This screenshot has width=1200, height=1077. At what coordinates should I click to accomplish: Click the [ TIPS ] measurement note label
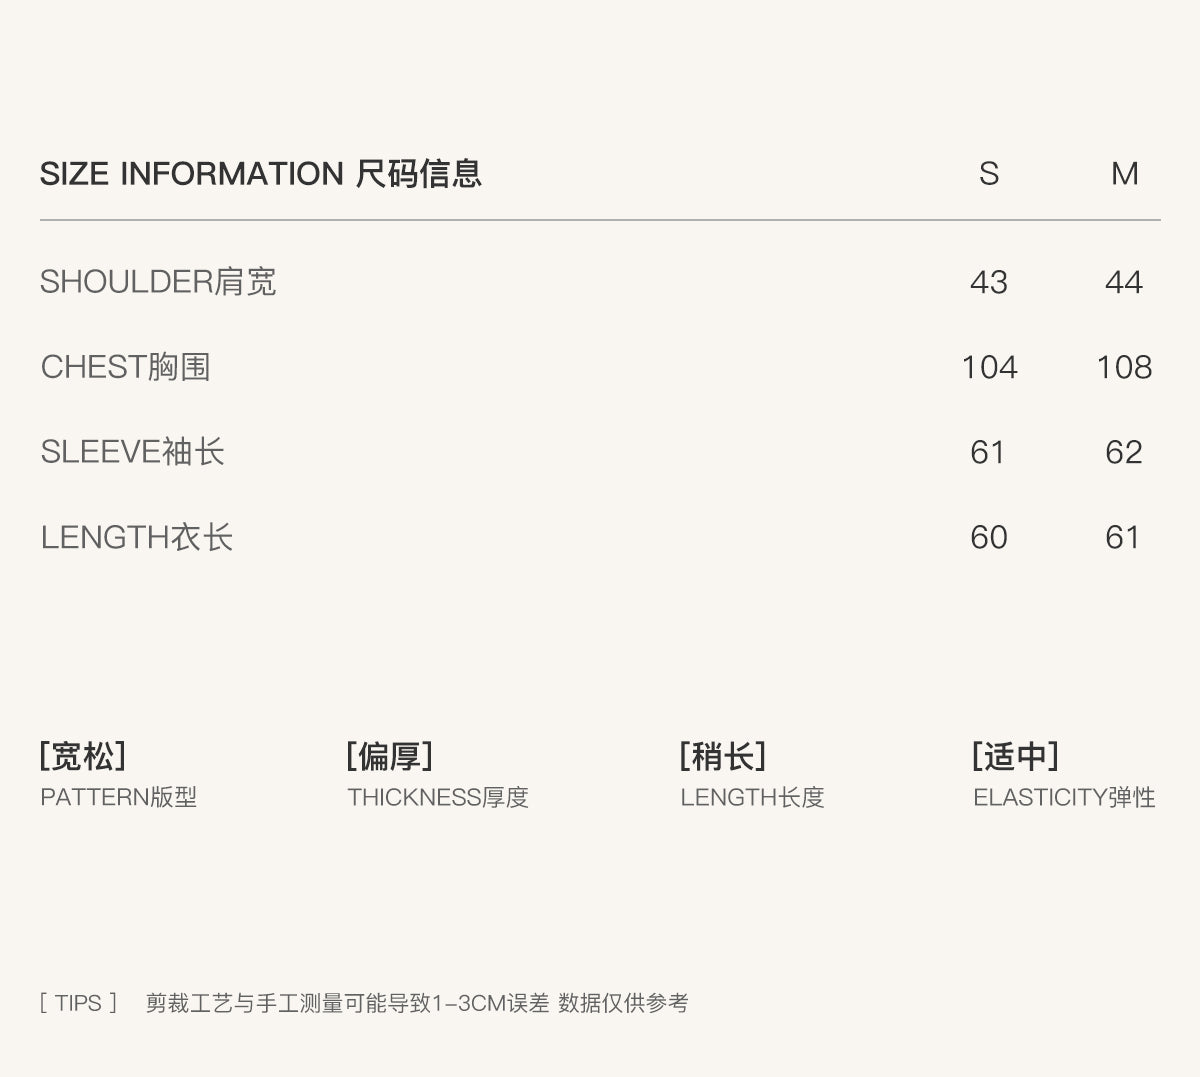pyautogui.click(x=79, y=1003)
